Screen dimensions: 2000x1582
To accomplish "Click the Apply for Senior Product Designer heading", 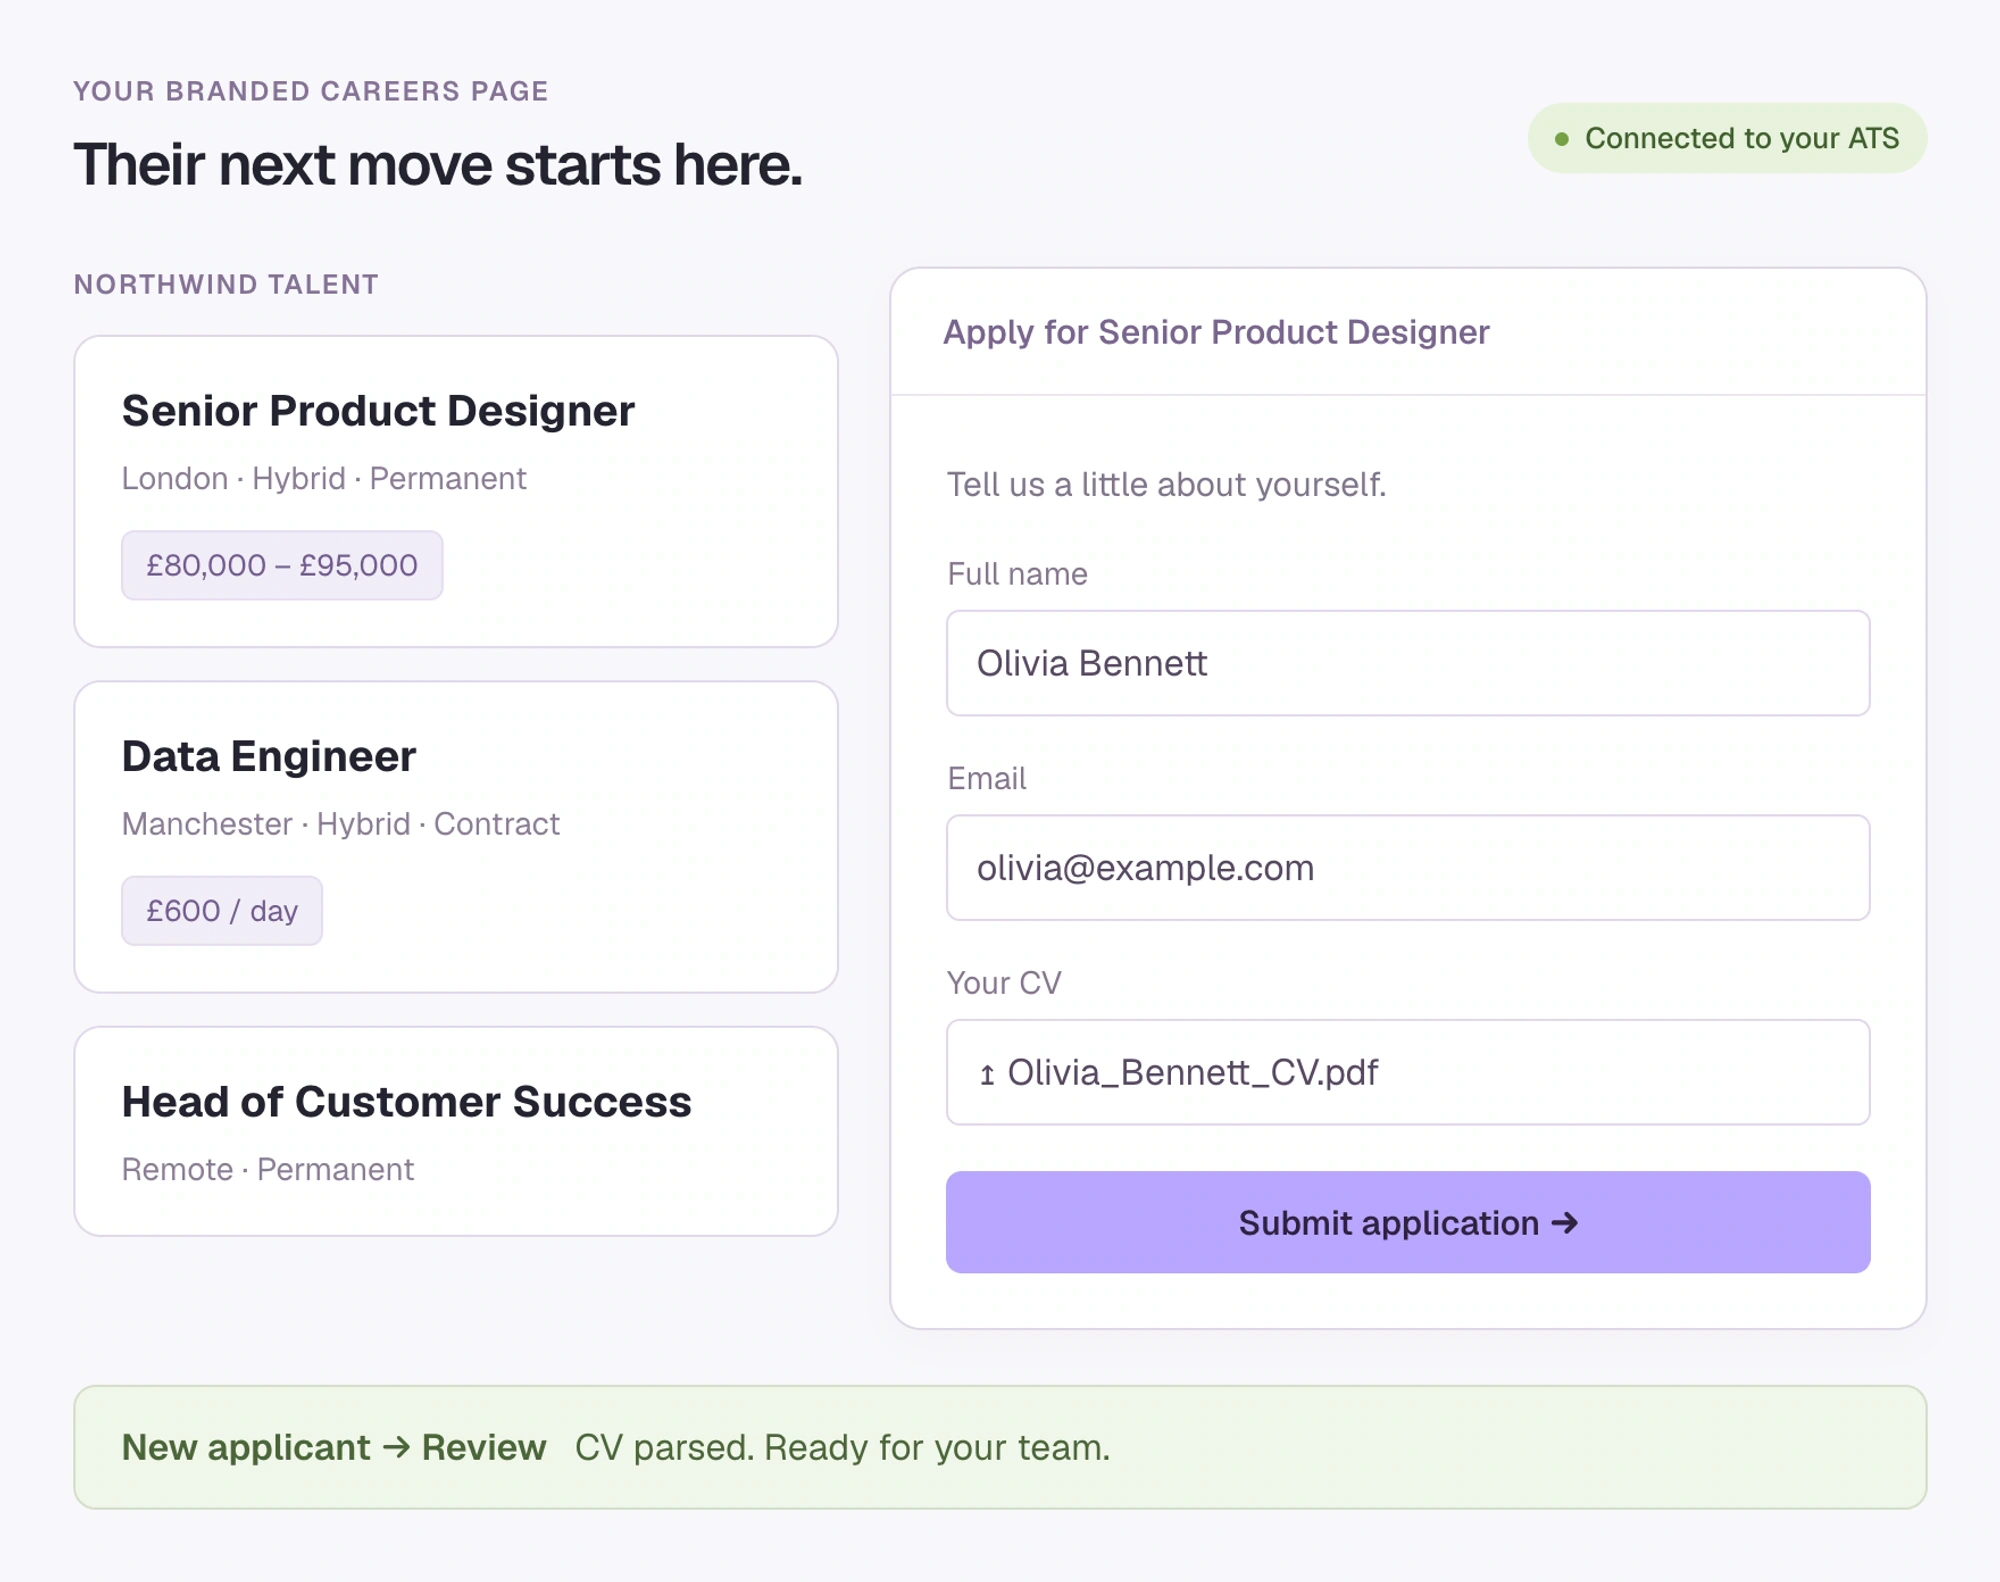I will click(1216, 332).
